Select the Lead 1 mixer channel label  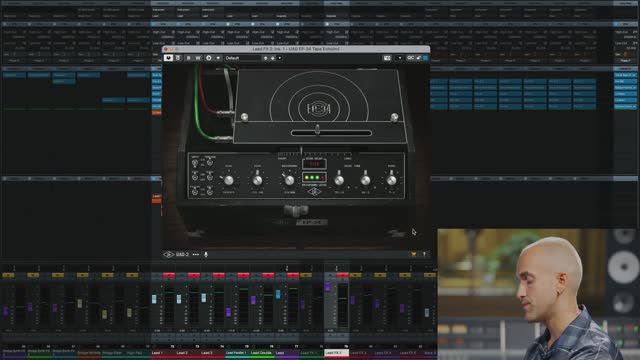(x=163, y=353)
